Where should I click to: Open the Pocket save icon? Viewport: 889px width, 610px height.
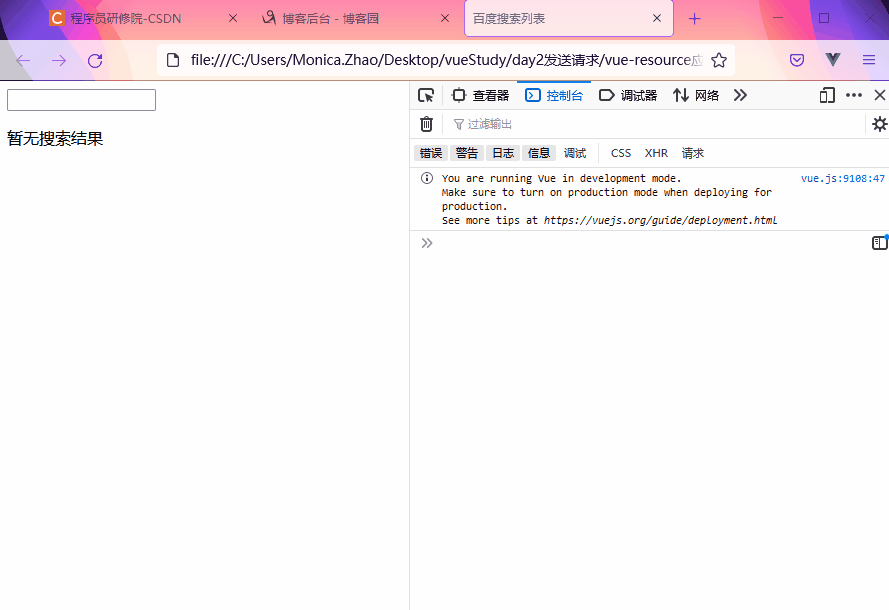(x=797, y=60)
